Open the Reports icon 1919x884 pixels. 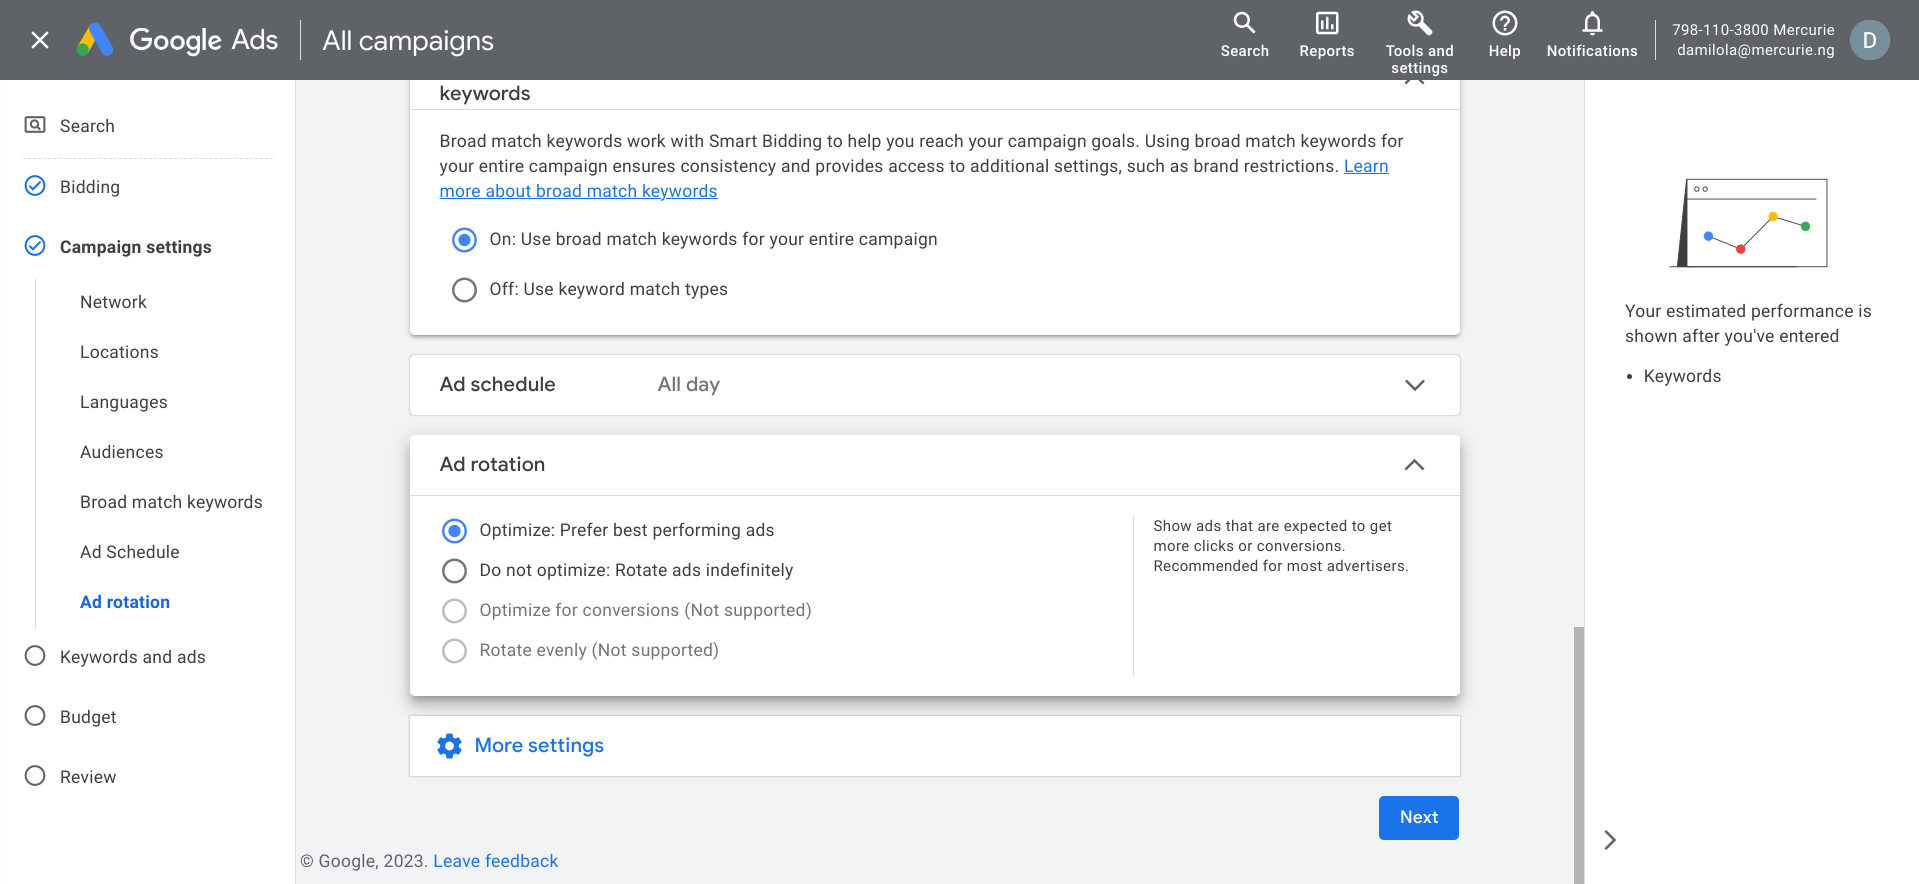tap(1326, 23)
